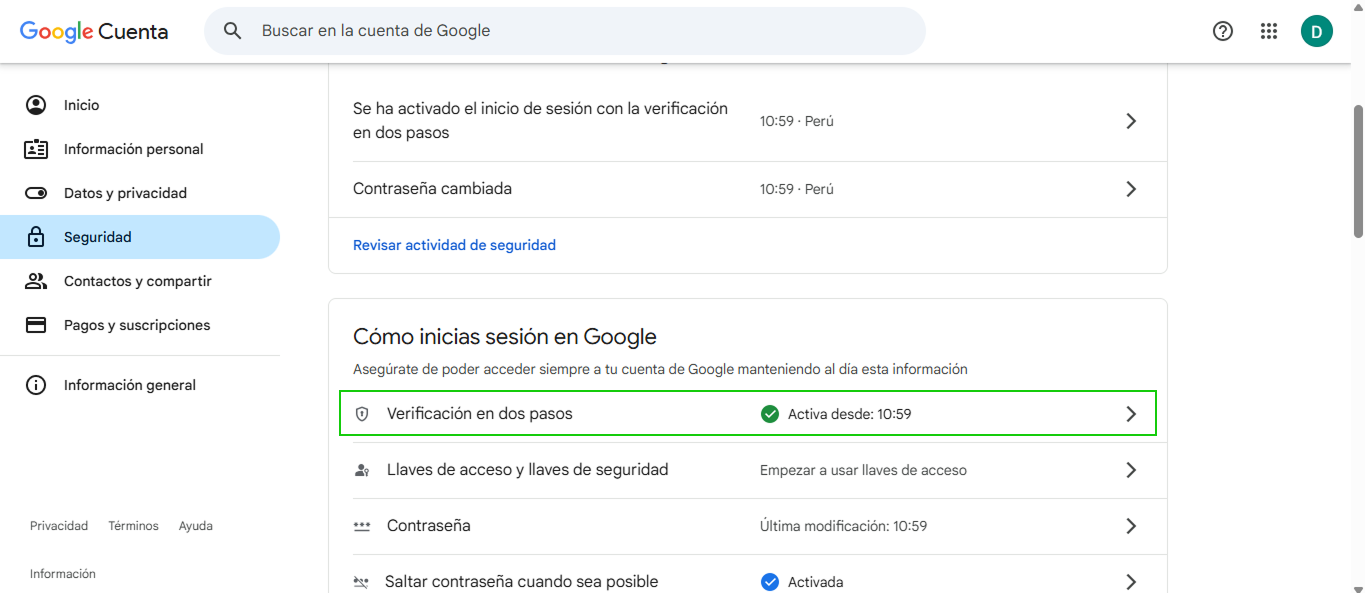The width and height of the screenshot is (1365, 593).
Task: Select the Inicio home icon in sidebar
Action: [37, 104]
